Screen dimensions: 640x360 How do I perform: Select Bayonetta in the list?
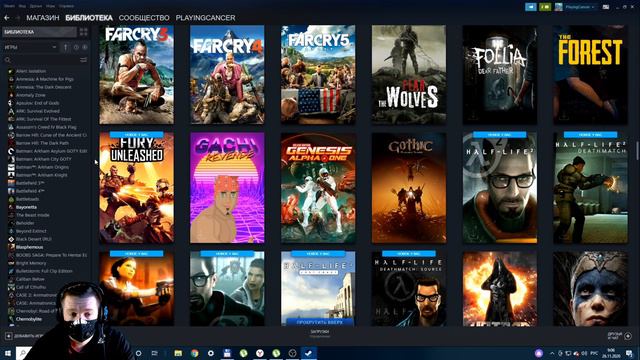coord(26,207)
